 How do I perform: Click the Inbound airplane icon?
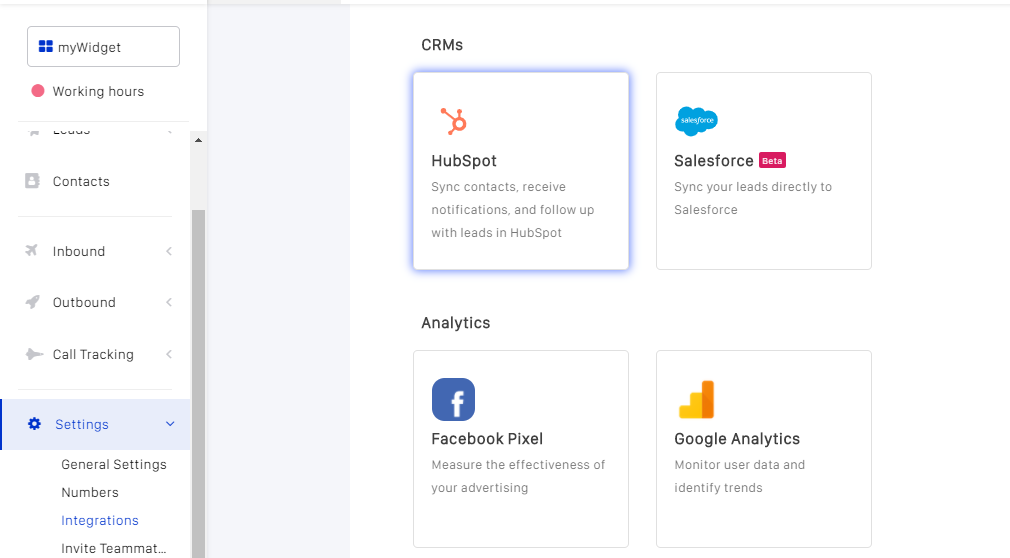pyautogui.click(x=32, y=250)
